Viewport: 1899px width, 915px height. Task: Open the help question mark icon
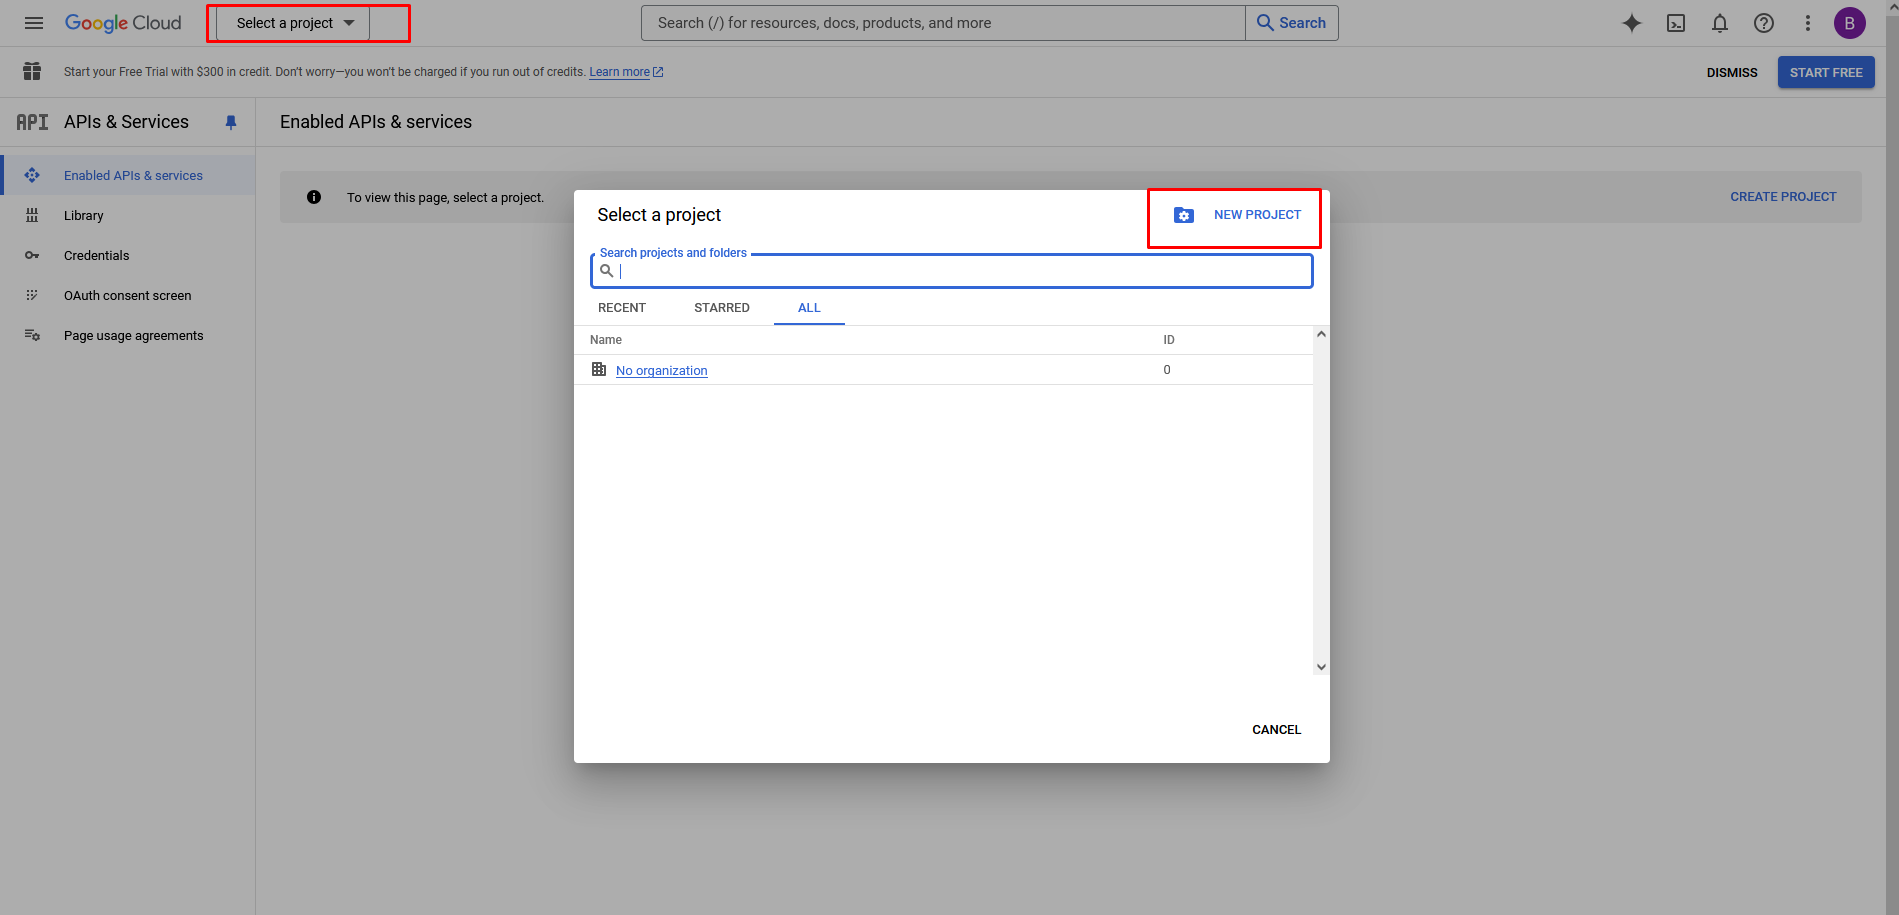pos(1763,23)
